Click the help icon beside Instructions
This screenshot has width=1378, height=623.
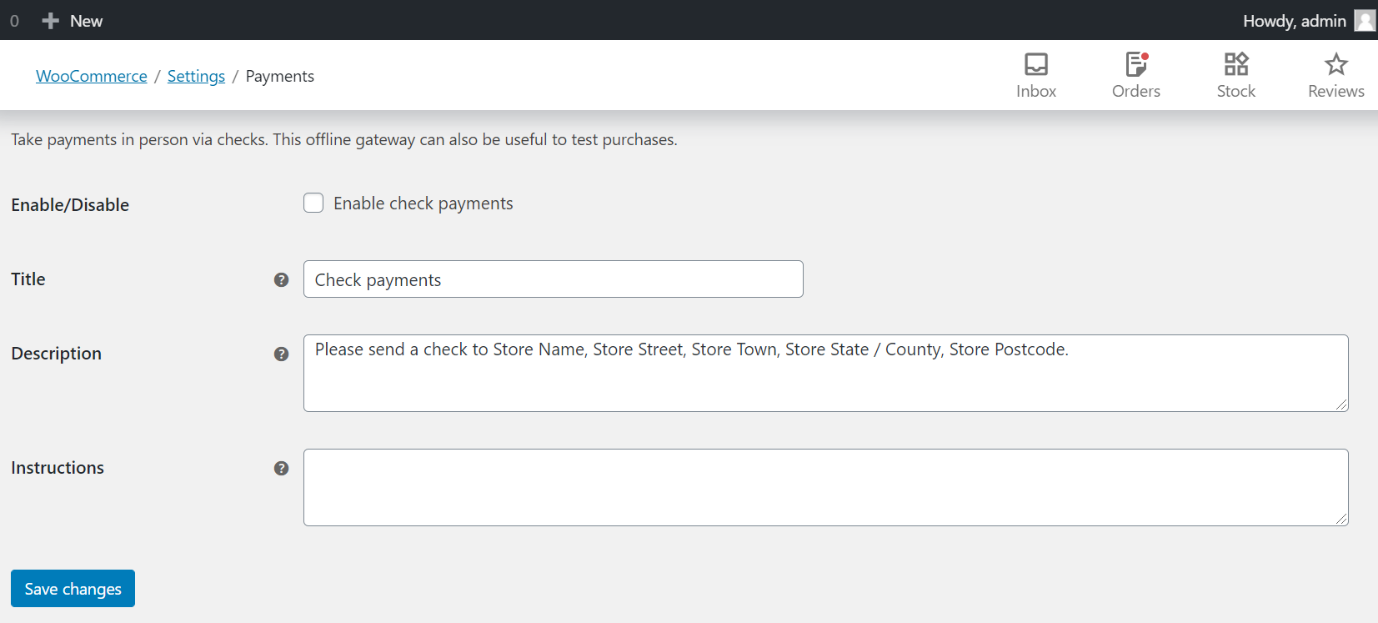pos(281,468)
